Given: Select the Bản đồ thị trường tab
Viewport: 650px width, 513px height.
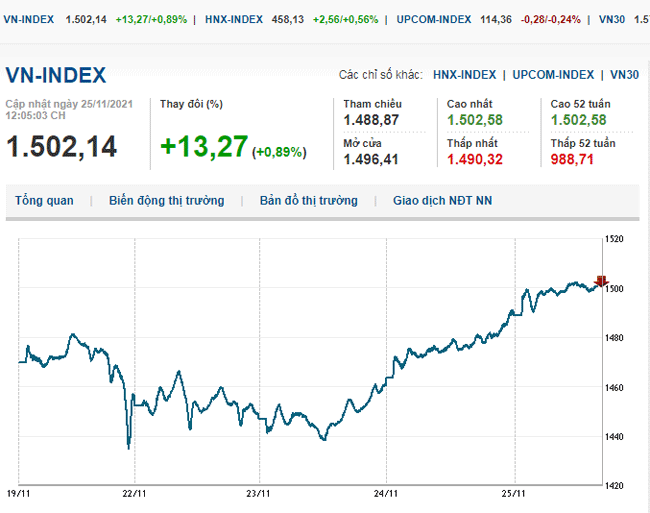Looking at the screenshot, I should pyautogui.click(x=308, y=201).
